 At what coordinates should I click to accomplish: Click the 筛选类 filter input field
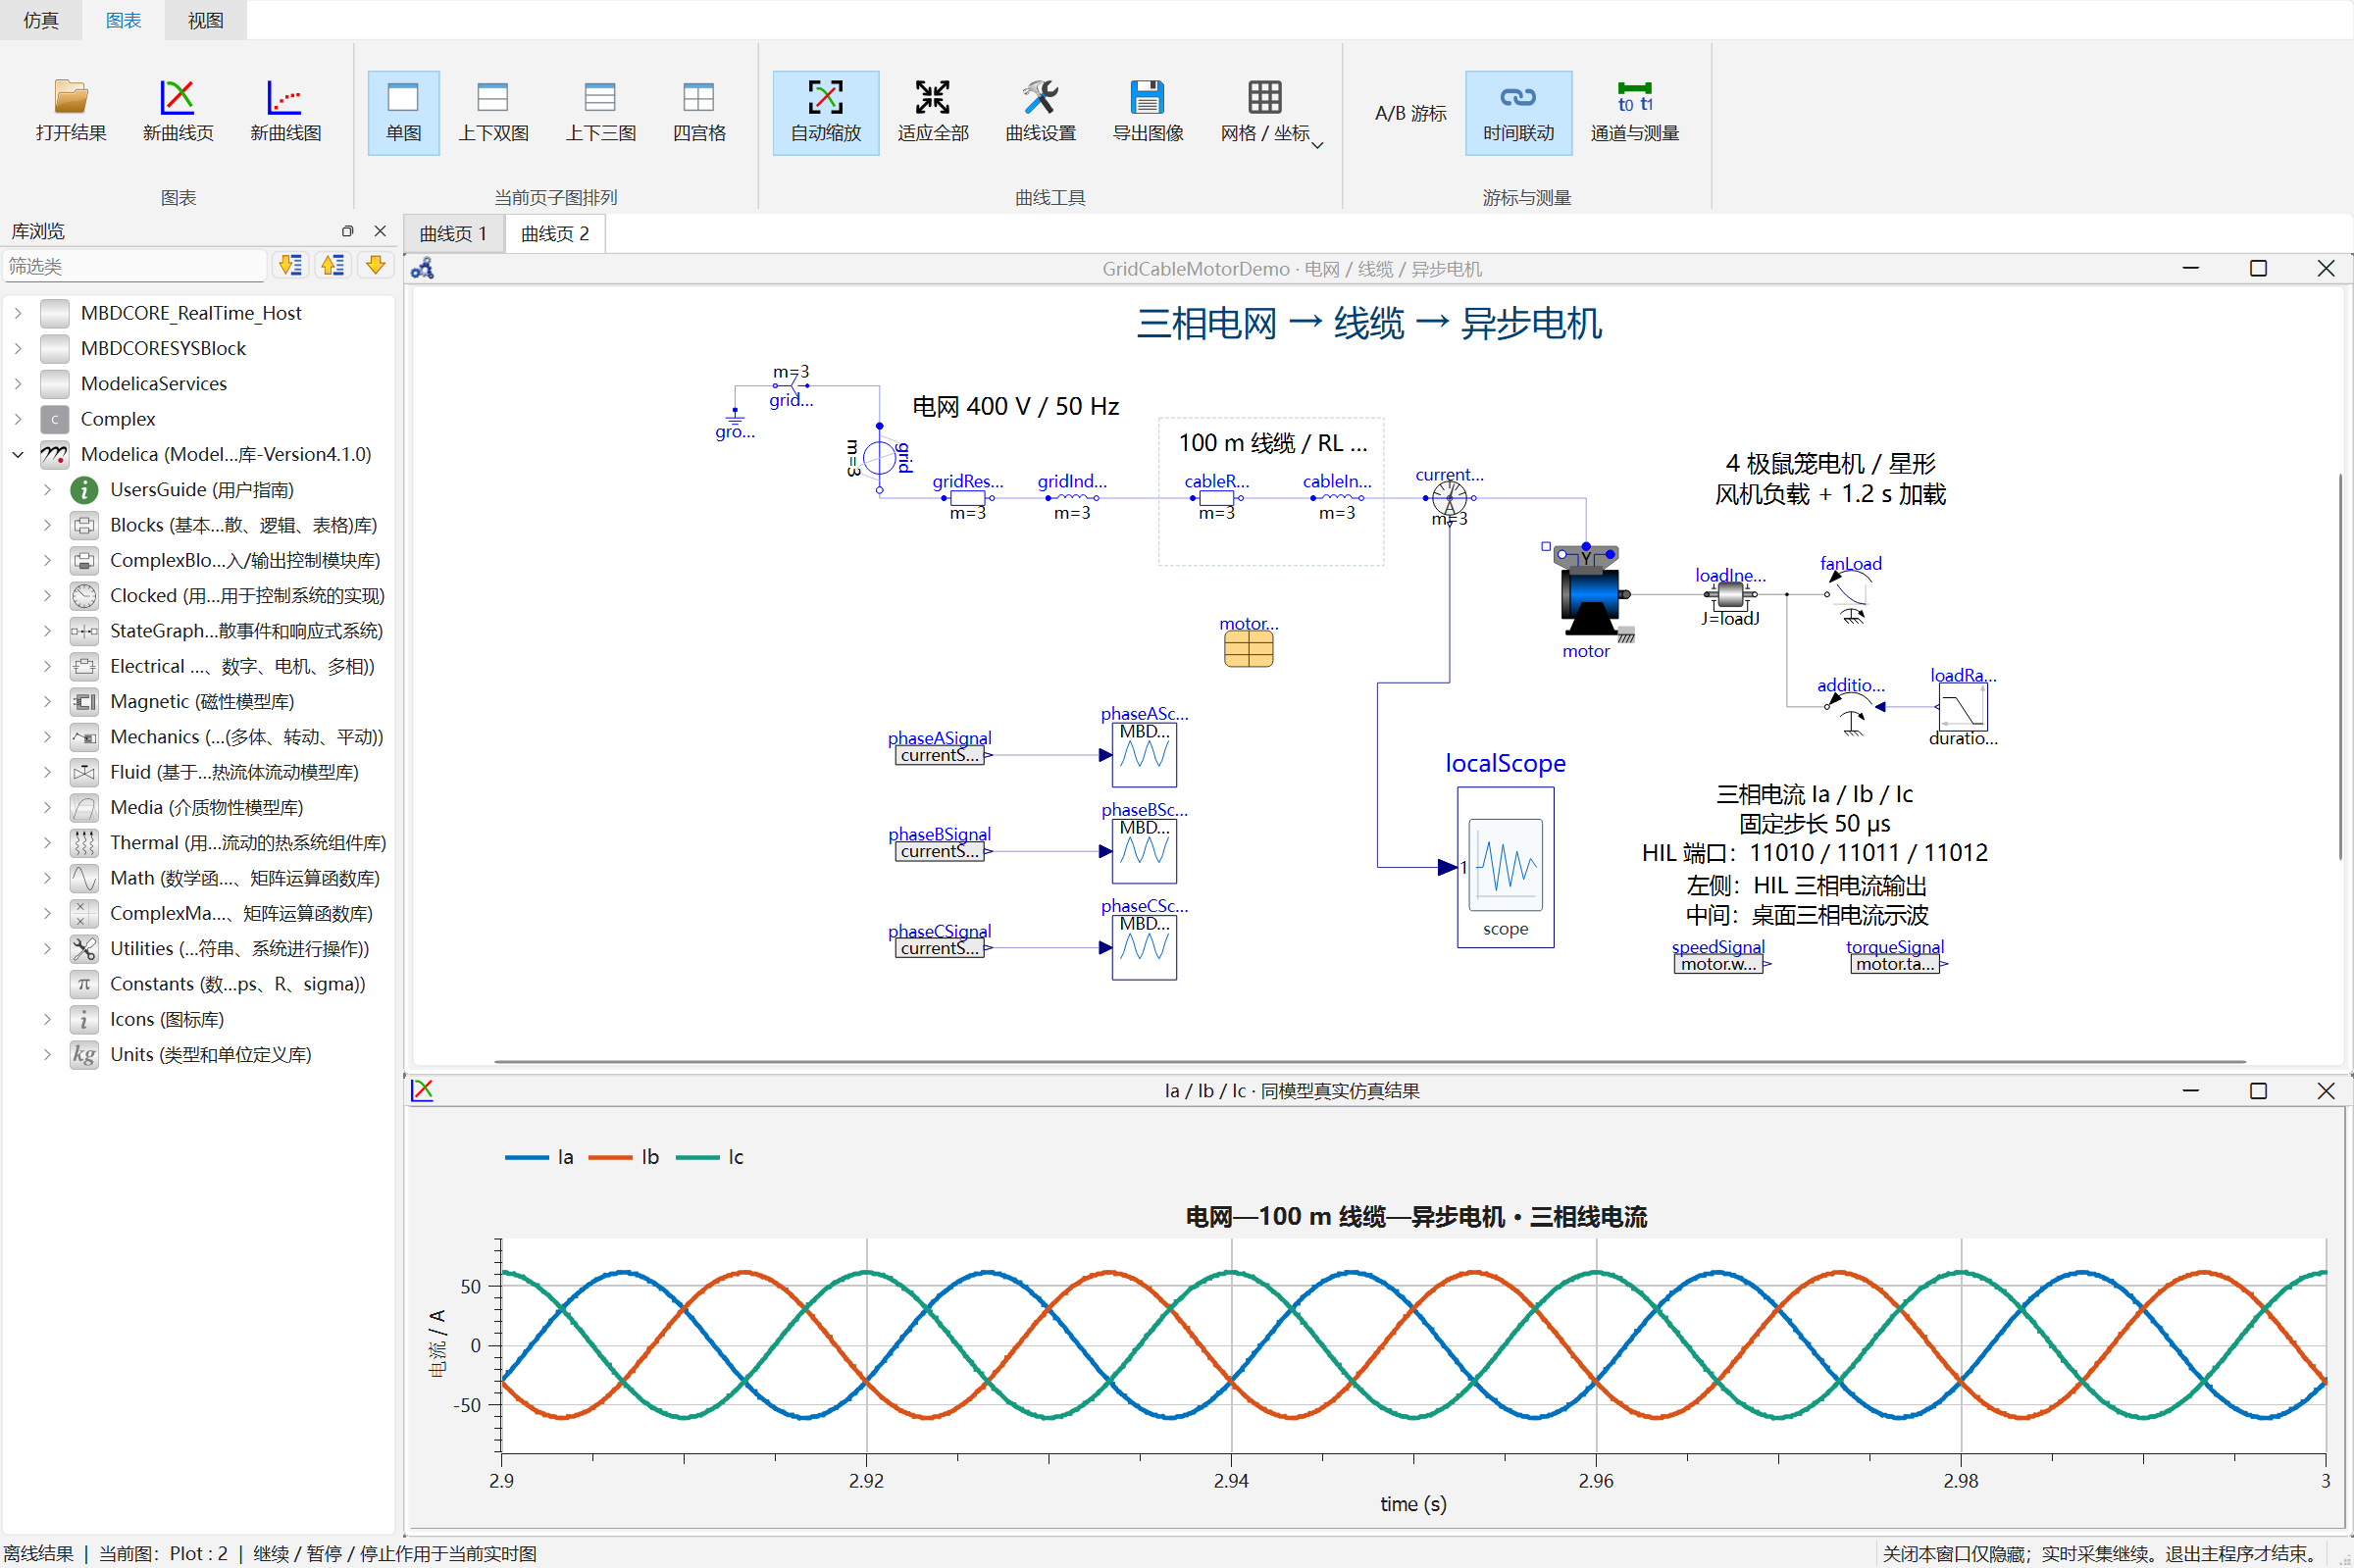(134, 266)
